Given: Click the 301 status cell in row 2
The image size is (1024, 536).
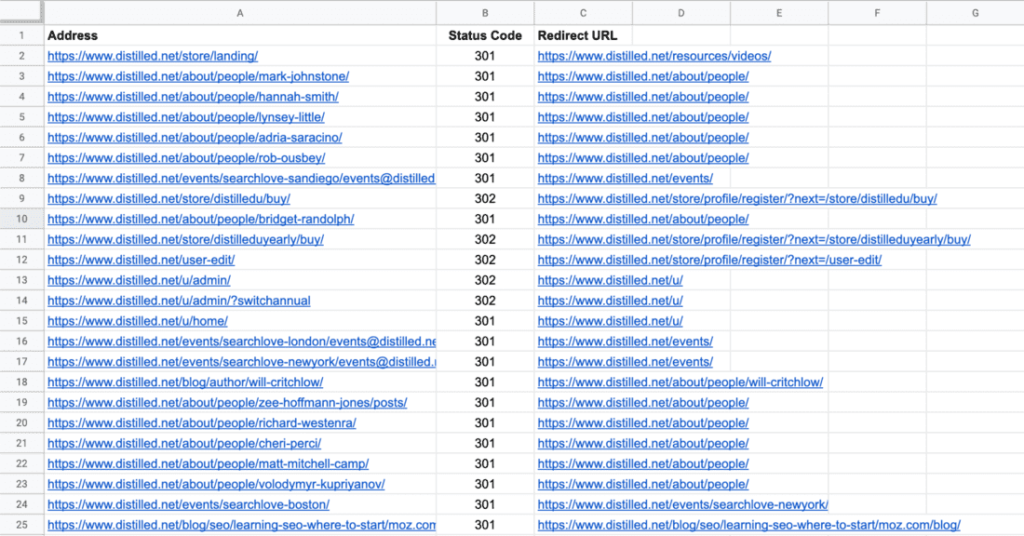Looking at the screenshot, I should [485, 56].
